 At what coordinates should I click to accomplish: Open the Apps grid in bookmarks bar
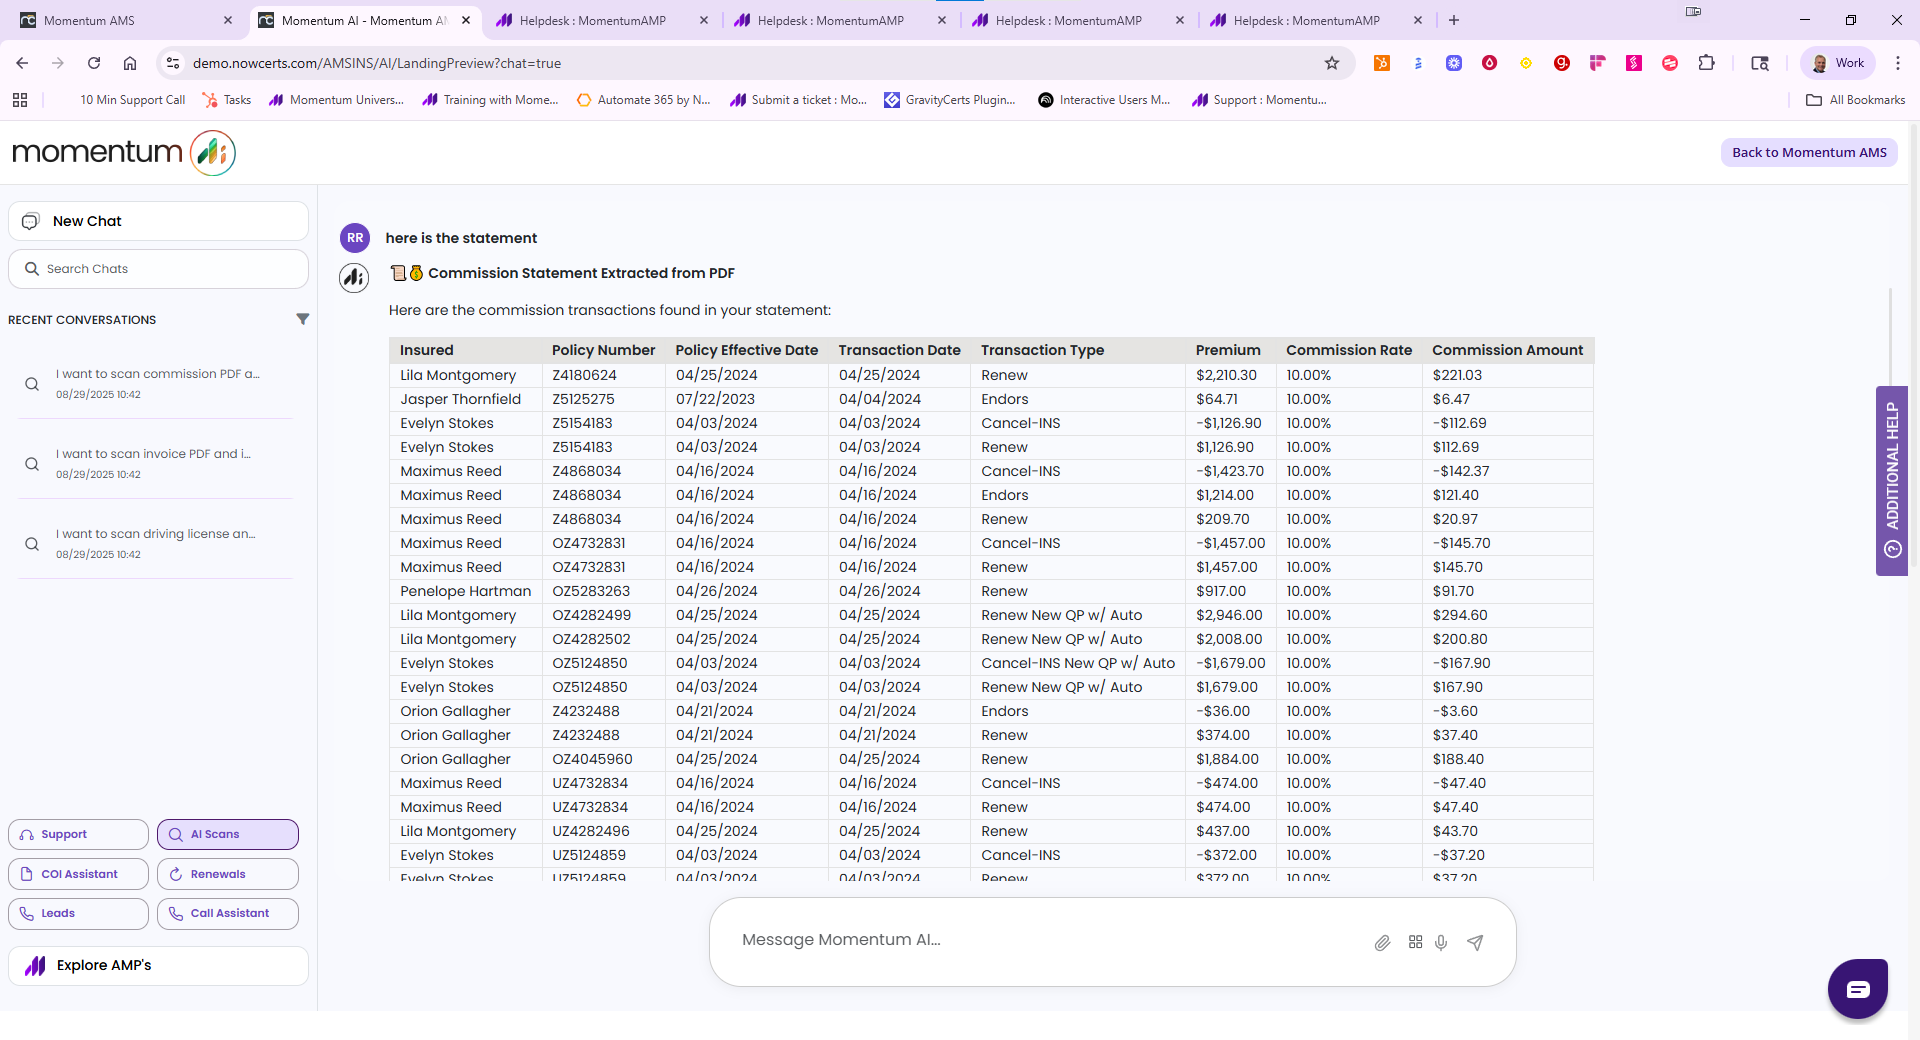pos(20,100)
